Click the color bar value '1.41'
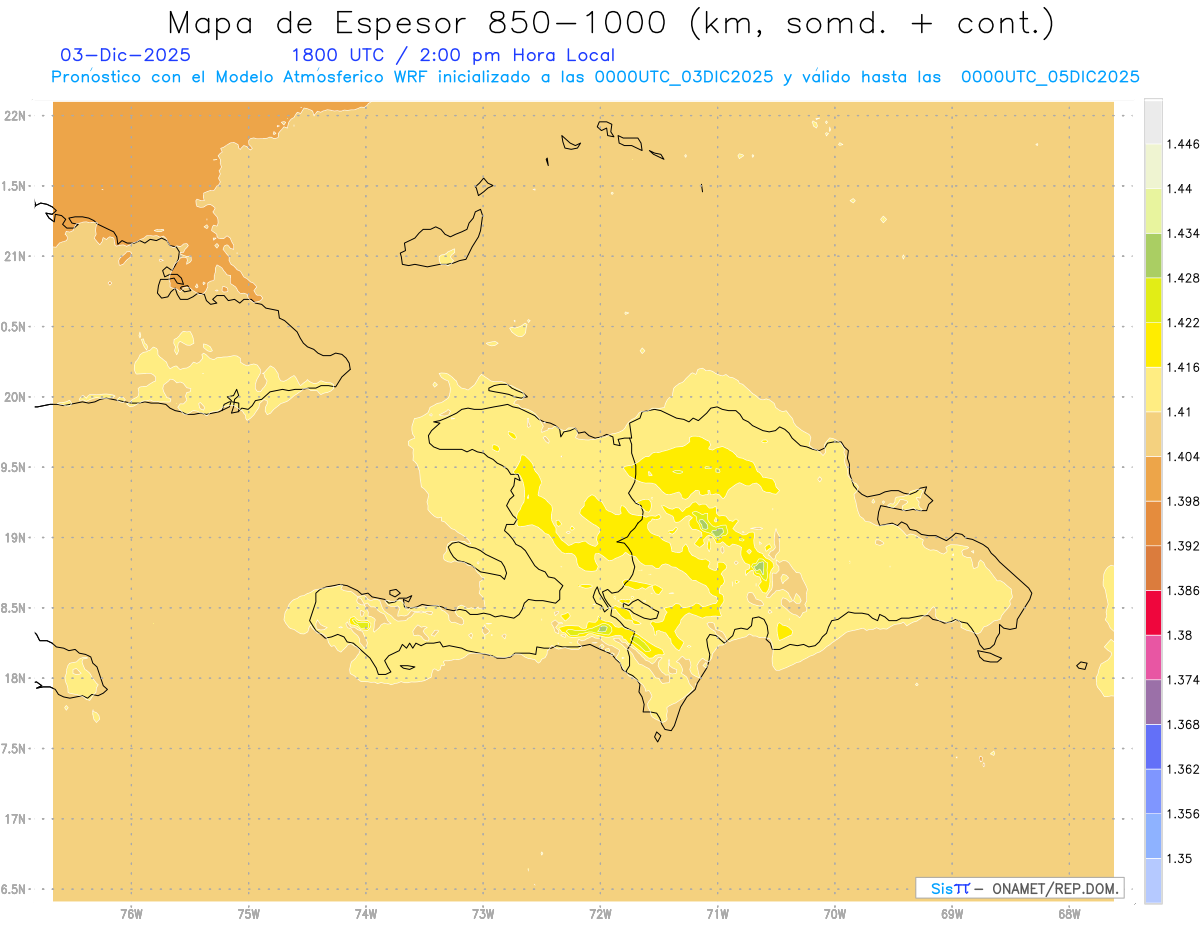Screen dimensions: 1200x927 1178,412
